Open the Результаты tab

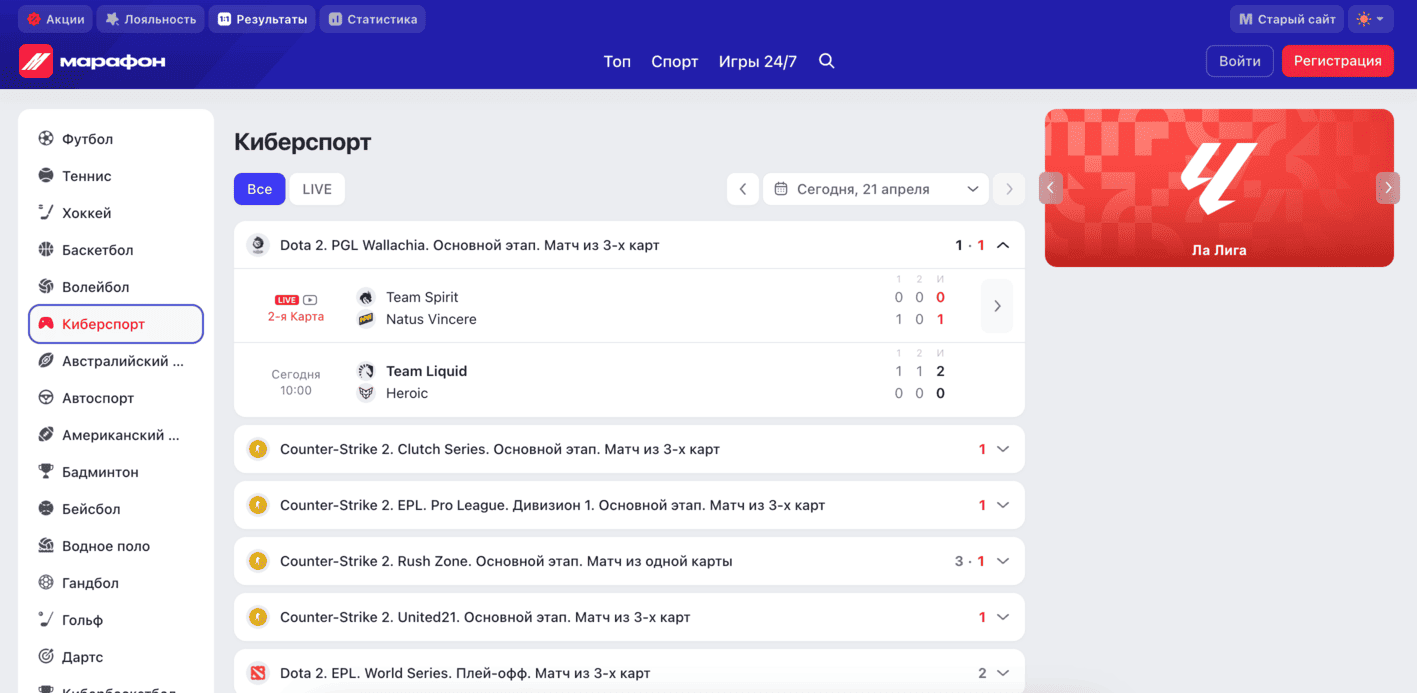point(262,19)
